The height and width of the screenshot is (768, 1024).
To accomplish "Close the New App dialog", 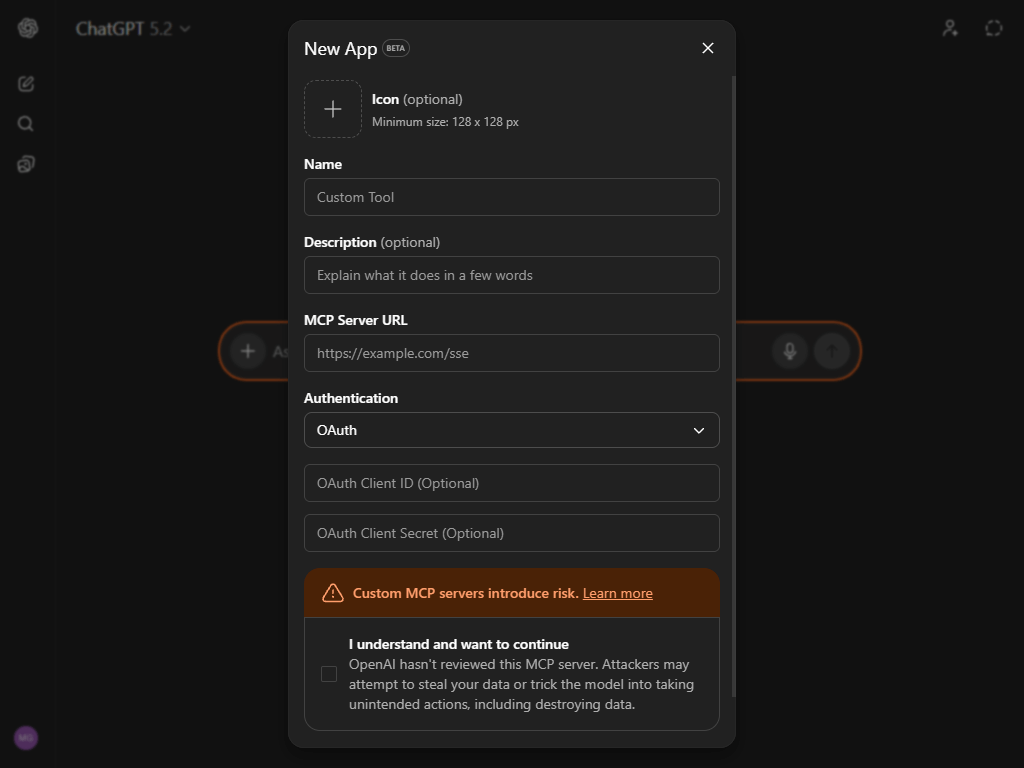I will click(708, 48).
